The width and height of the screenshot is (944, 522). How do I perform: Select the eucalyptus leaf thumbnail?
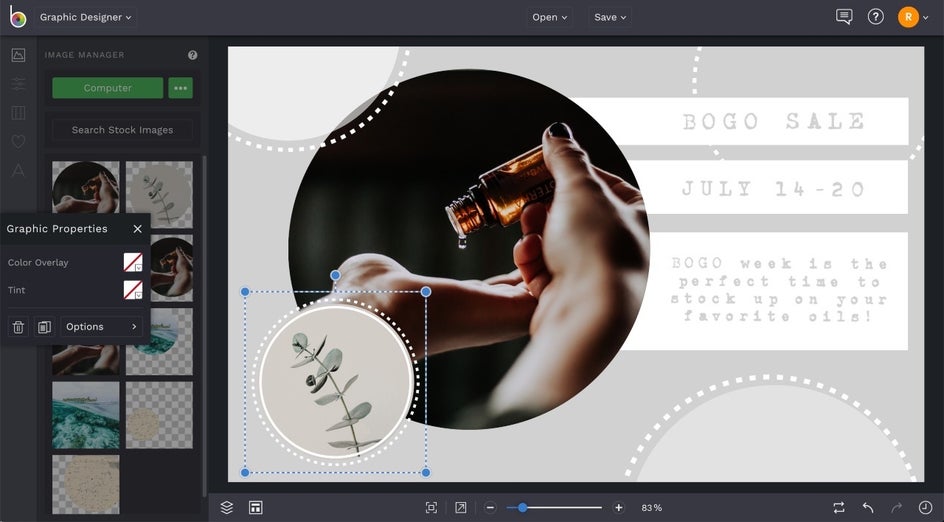160,194
